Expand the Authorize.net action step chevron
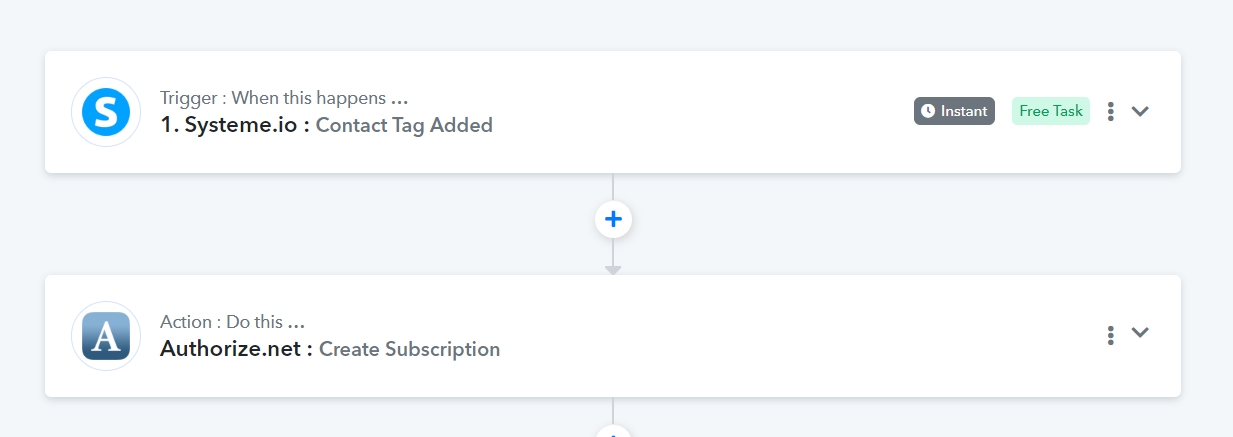Image resolution: width=1233 pixels, height=437 pixels. click(x=1140, y=333)
